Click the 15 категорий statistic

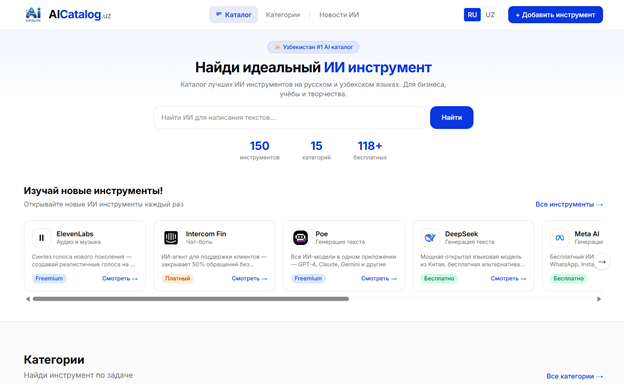pos(316,150)
